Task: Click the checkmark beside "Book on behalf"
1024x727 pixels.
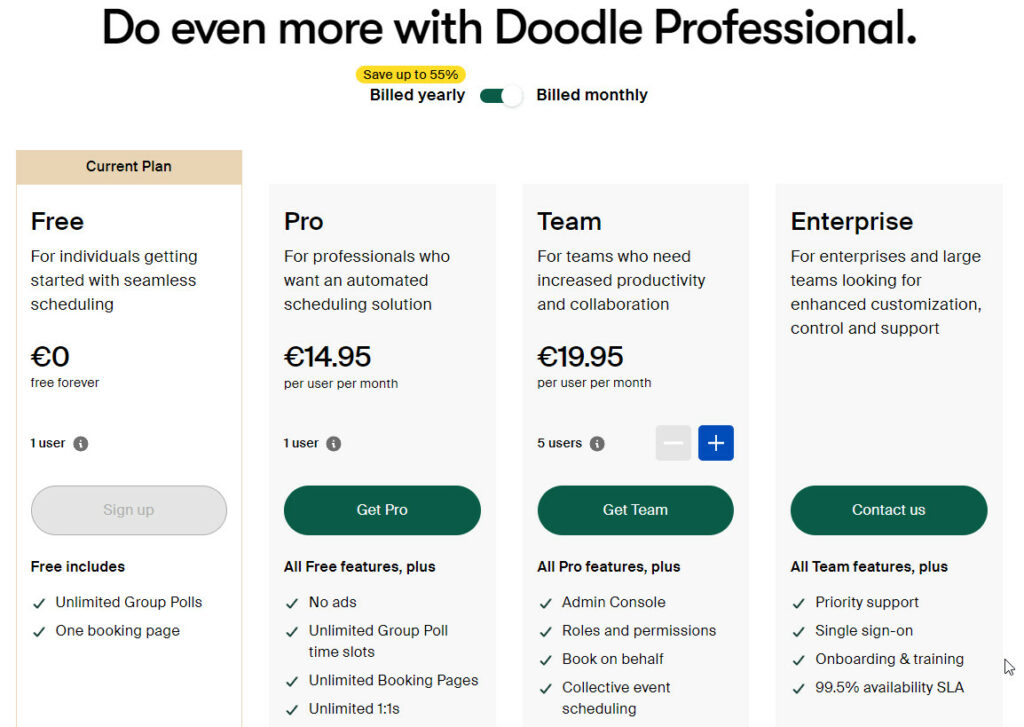Action: (546, 659)
